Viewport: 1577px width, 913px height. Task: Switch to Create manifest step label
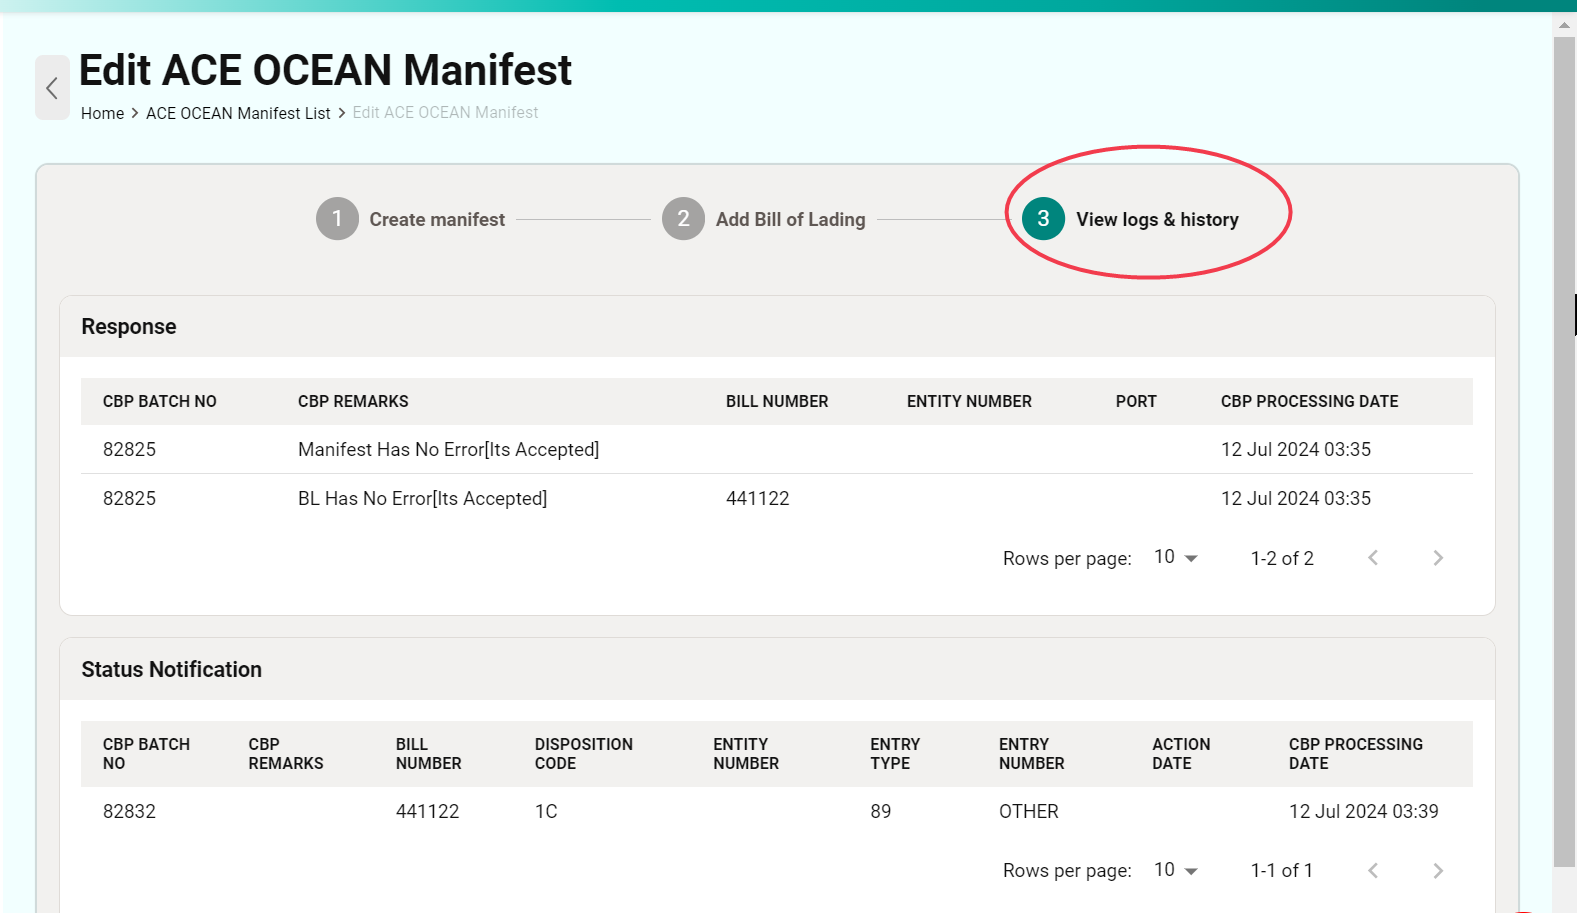[x=437, y=219]
